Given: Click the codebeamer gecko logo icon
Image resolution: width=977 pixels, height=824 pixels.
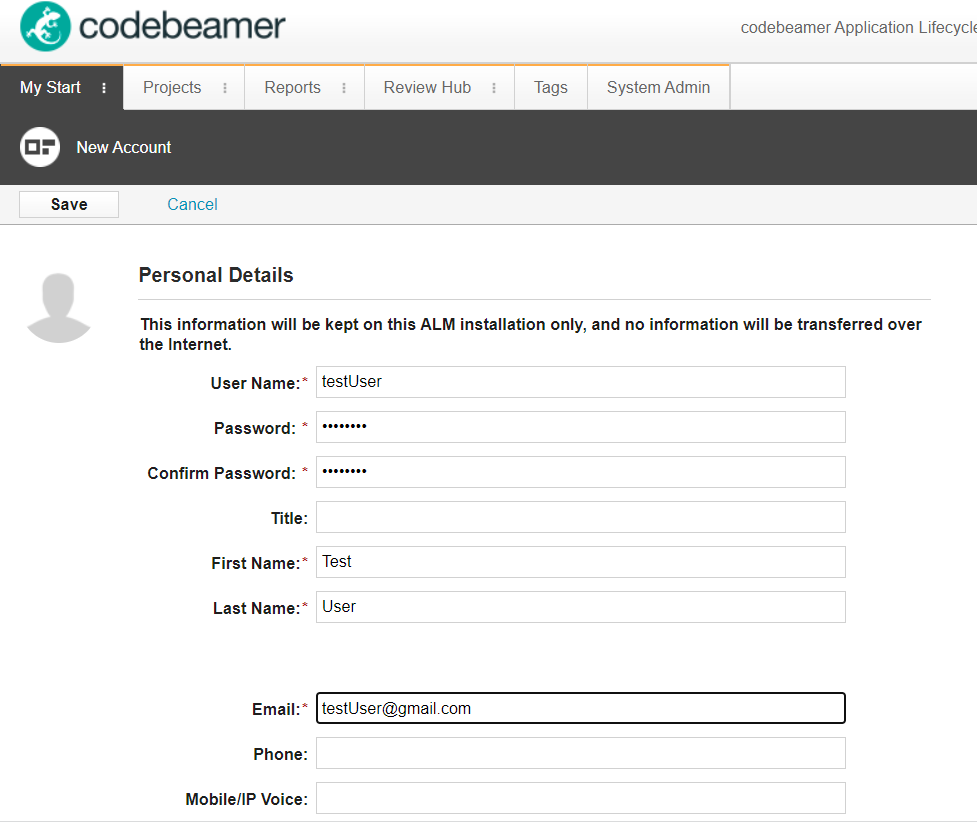Looking at the screenshot, I should (45, 27).
